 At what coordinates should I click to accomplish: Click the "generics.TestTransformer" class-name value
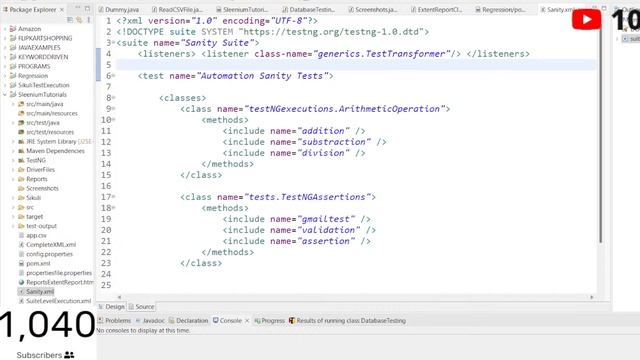pos(382,54)
